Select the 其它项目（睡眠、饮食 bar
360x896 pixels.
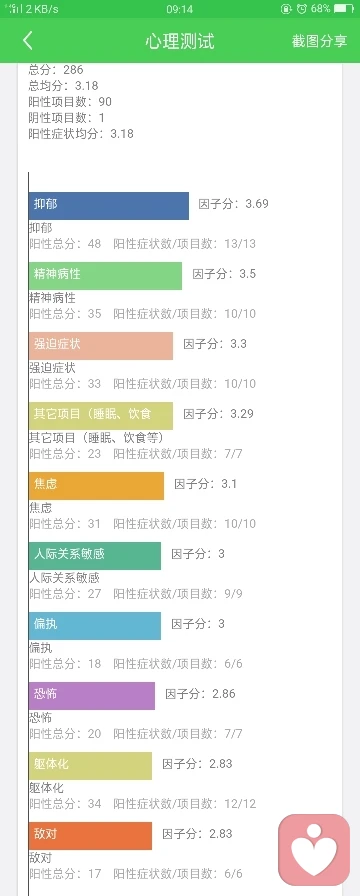pos(101,416)
